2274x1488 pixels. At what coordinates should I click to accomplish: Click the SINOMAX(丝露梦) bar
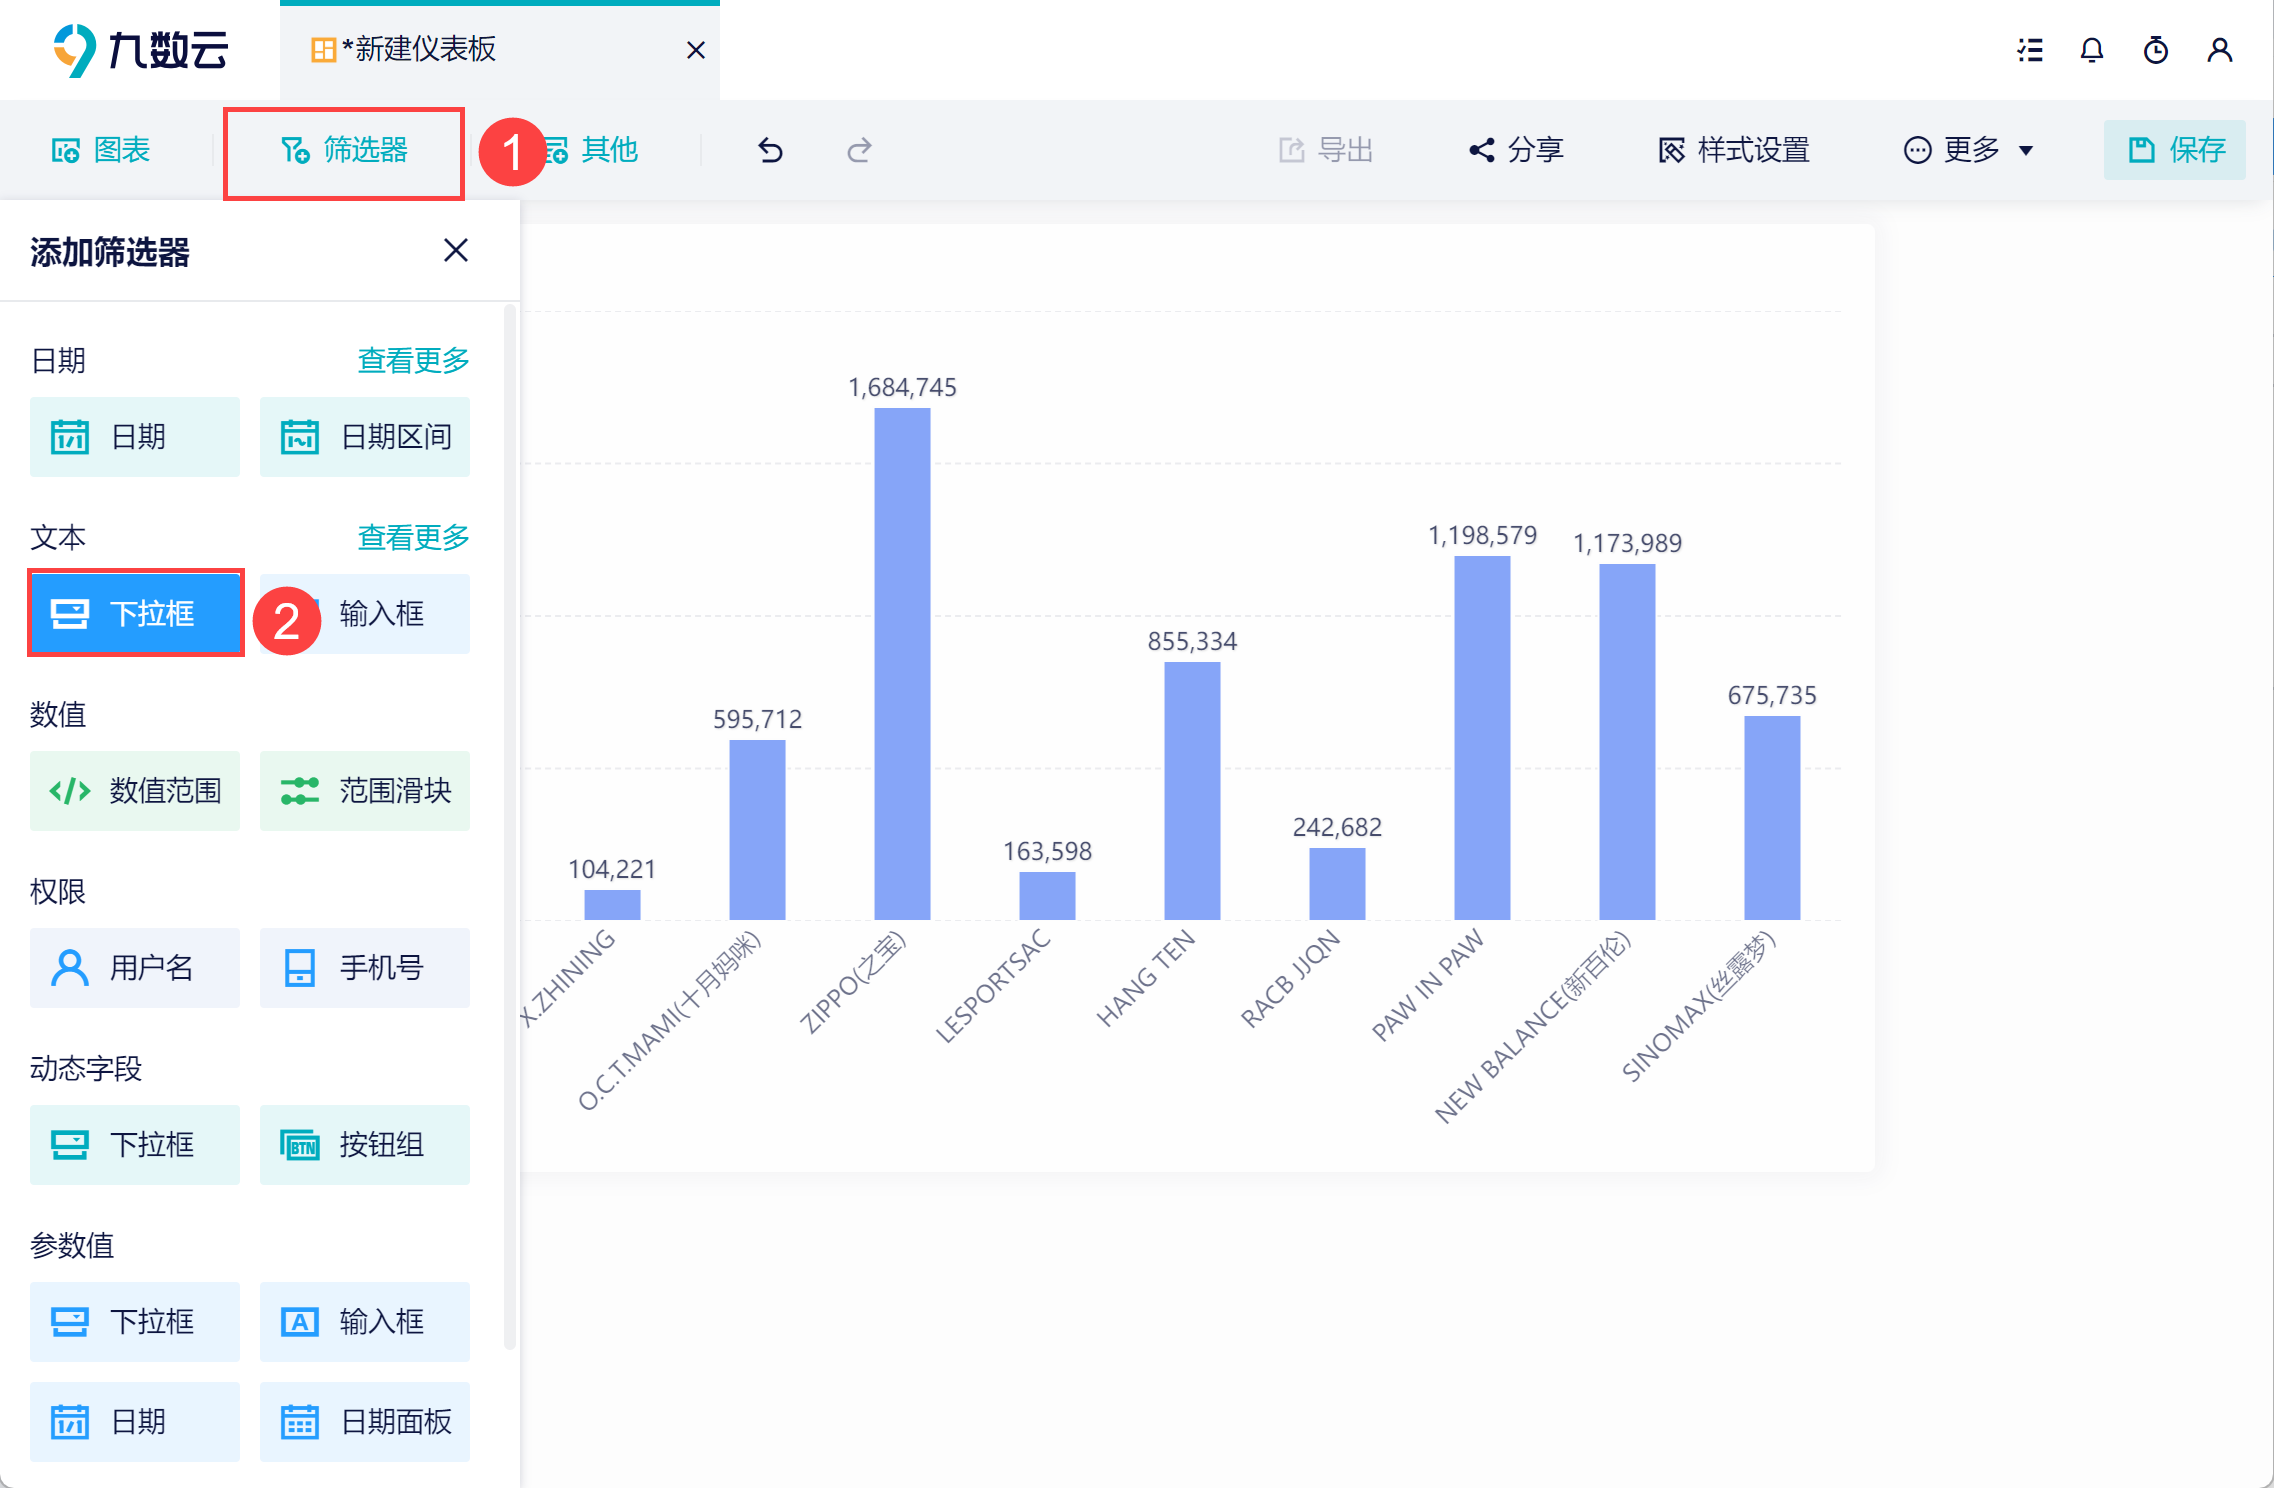pyautogui.click(x=1772, y=818)
